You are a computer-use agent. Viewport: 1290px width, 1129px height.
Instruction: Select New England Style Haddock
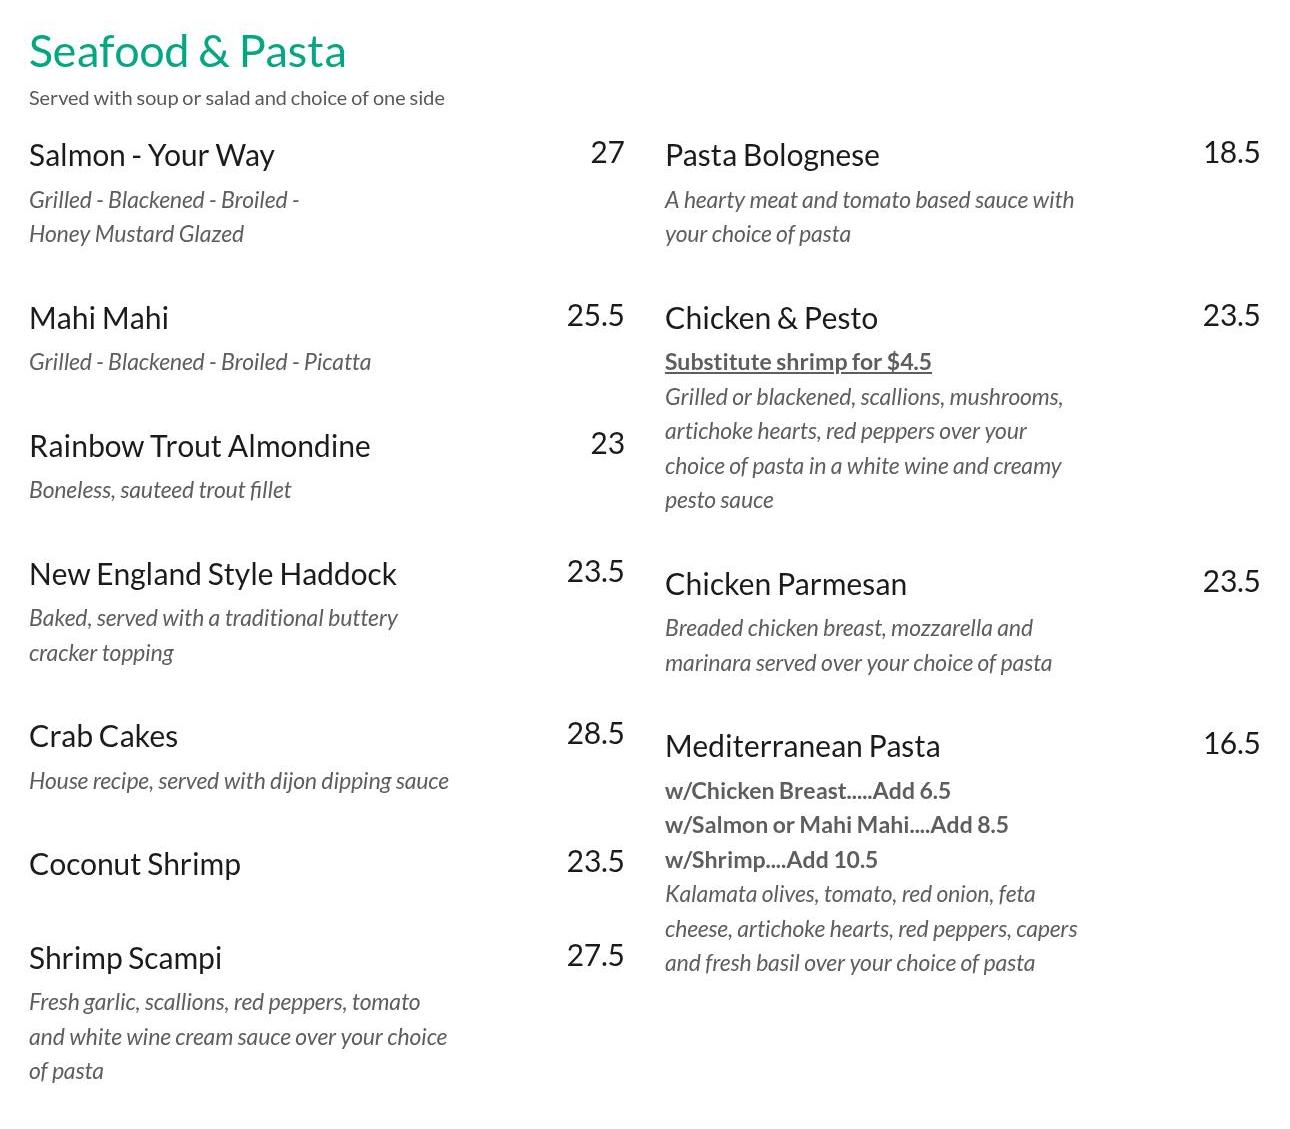tap(212, 574)
